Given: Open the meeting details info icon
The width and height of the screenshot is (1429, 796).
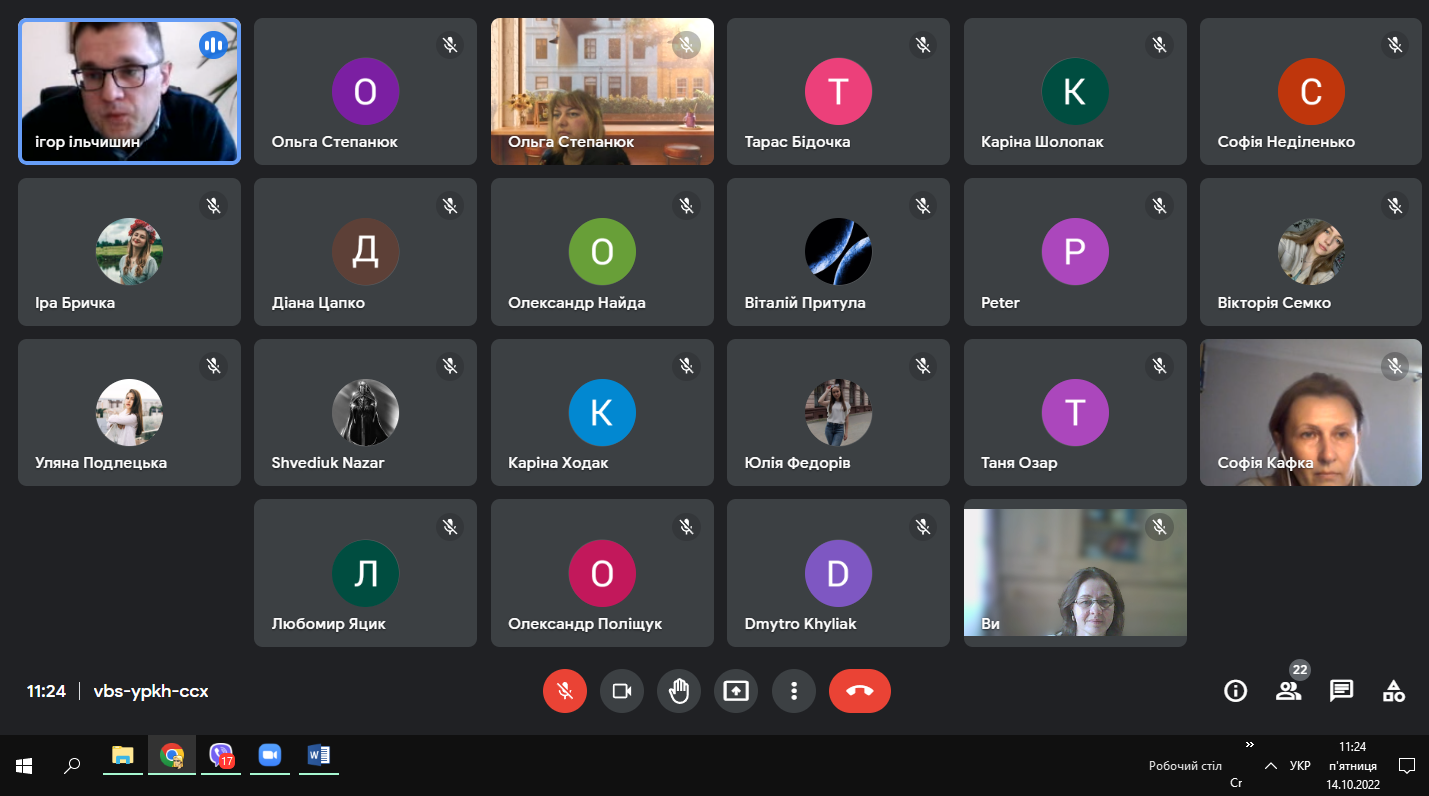Looking at the screenshot, I should (x=1236, y=691).
